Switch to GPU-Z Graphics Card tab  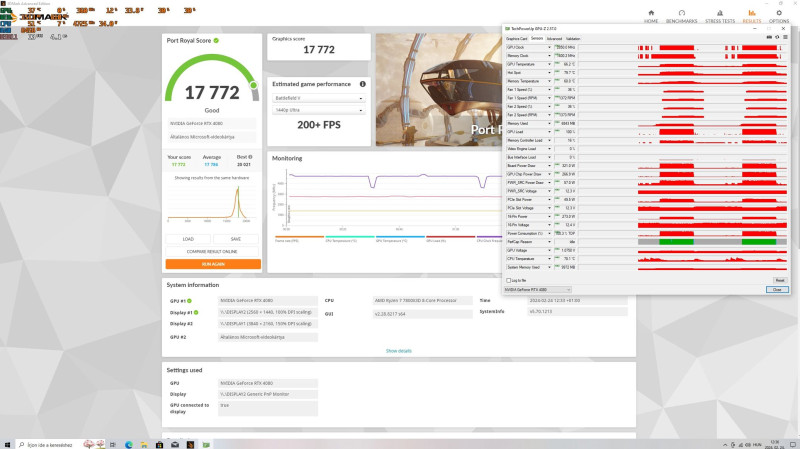516,39
